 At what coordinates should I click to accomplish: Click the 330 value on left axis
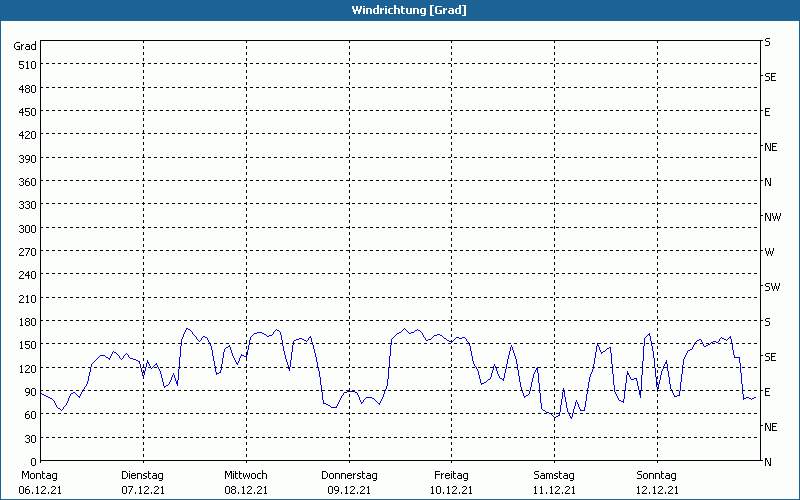point(28,205)
